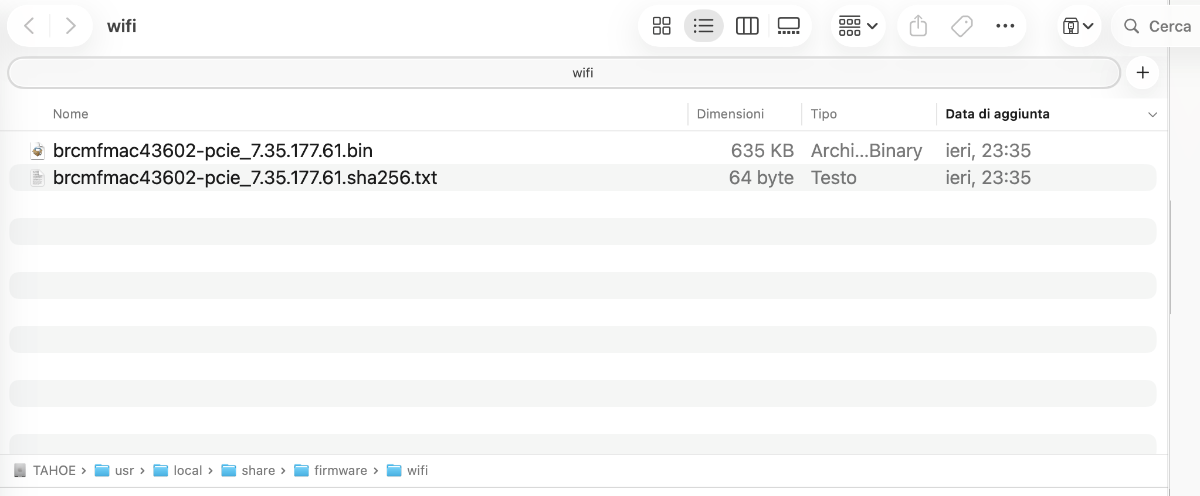
Task: Open the group-by options dropdown
Action: (858, 27)
